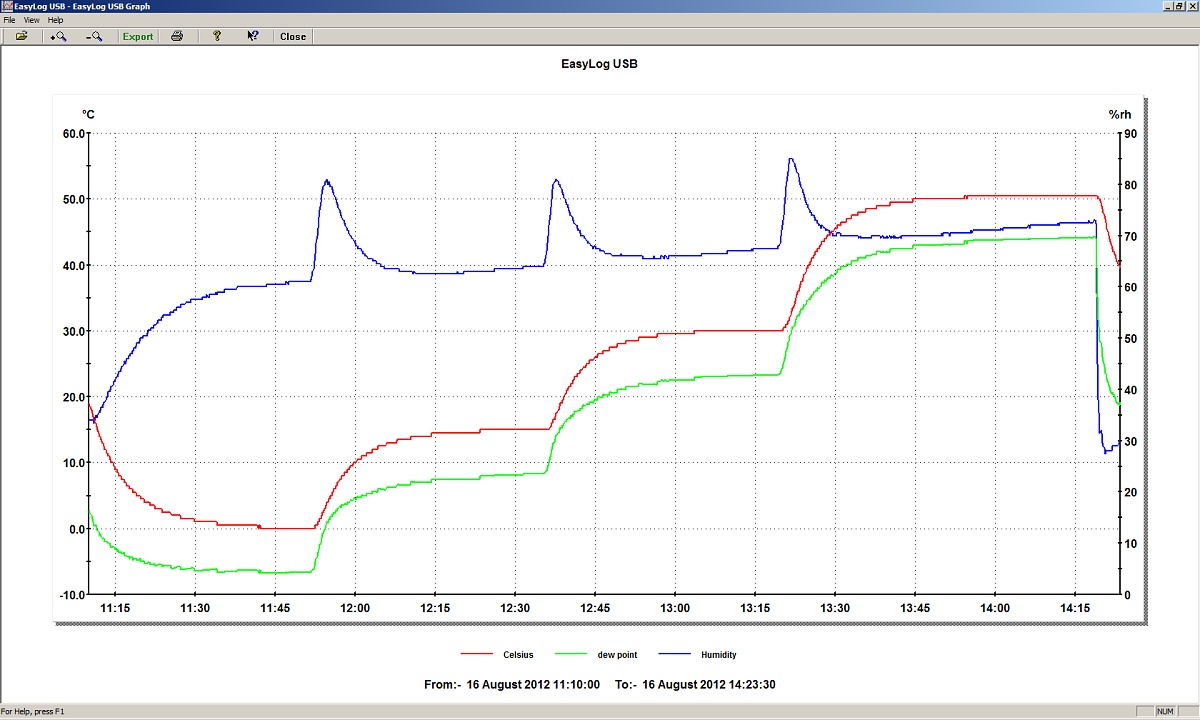Zoom out using the minus magnifier
This screenshot has height=720, width=1200.
click(94, 36)
